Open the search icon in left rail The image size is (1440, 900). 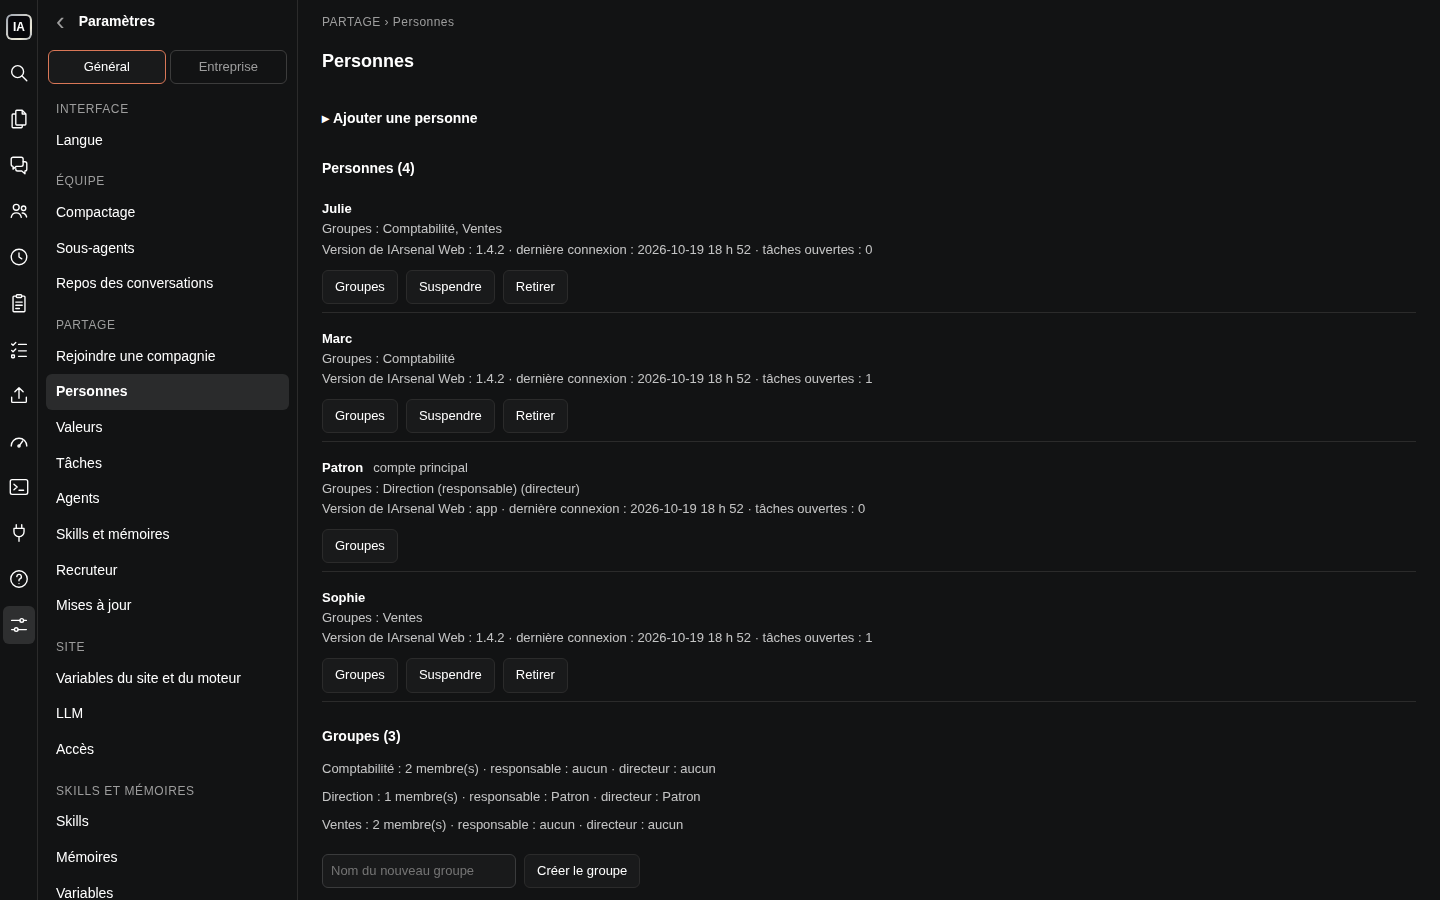tap(19, 73)
